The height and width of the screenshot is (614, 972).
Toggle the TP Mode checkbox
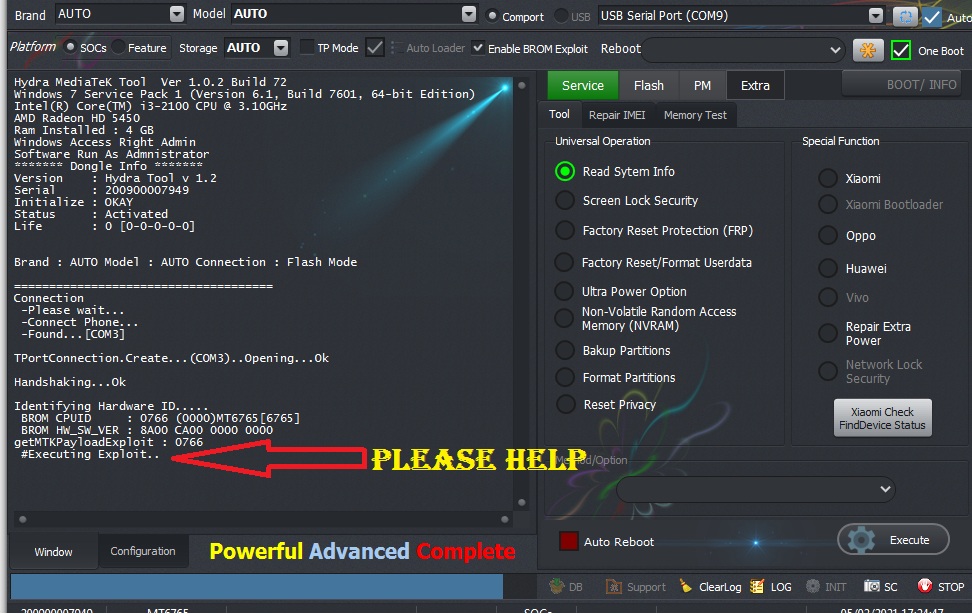coord(307,47)
